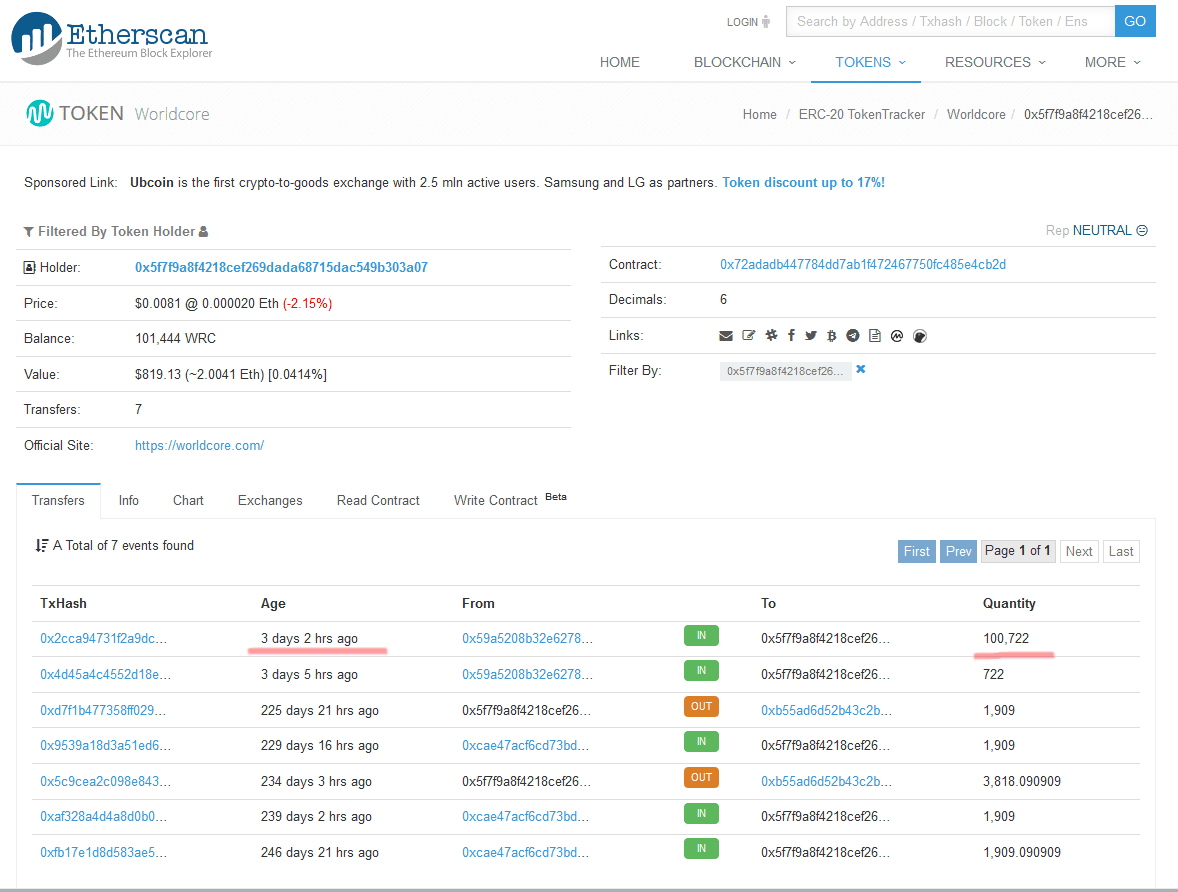Click the LOGIN link with user icon
The height and width of the screenshot is (892, 1178).
click(748, 22)
